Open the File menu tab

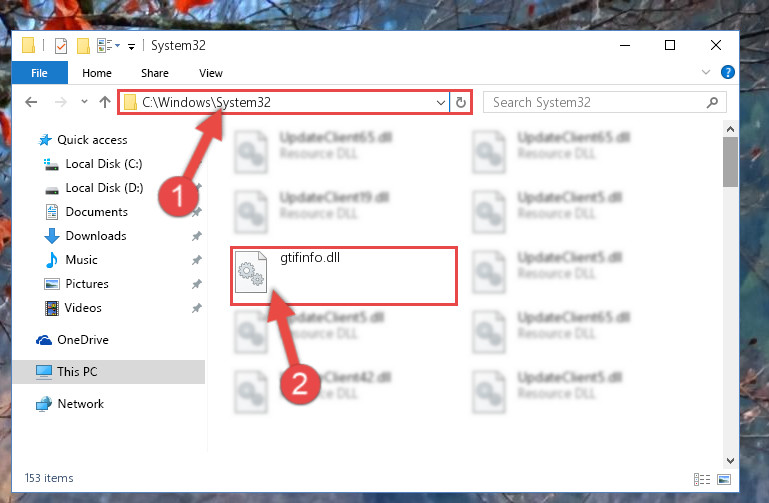click(x=39, y=73)
